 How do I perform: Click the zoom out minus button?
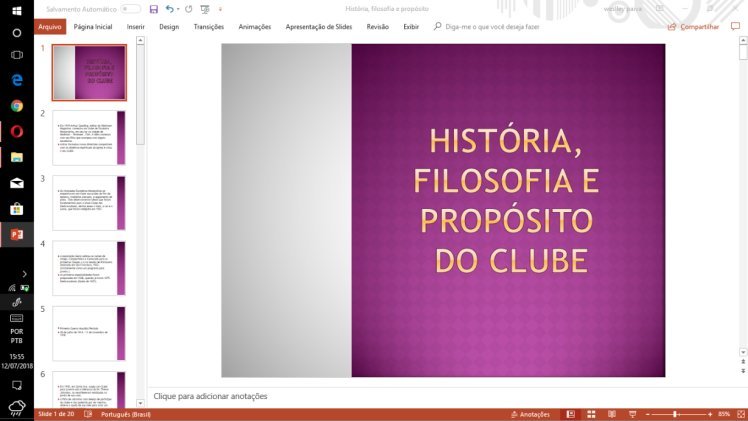[x=647, y=414]
